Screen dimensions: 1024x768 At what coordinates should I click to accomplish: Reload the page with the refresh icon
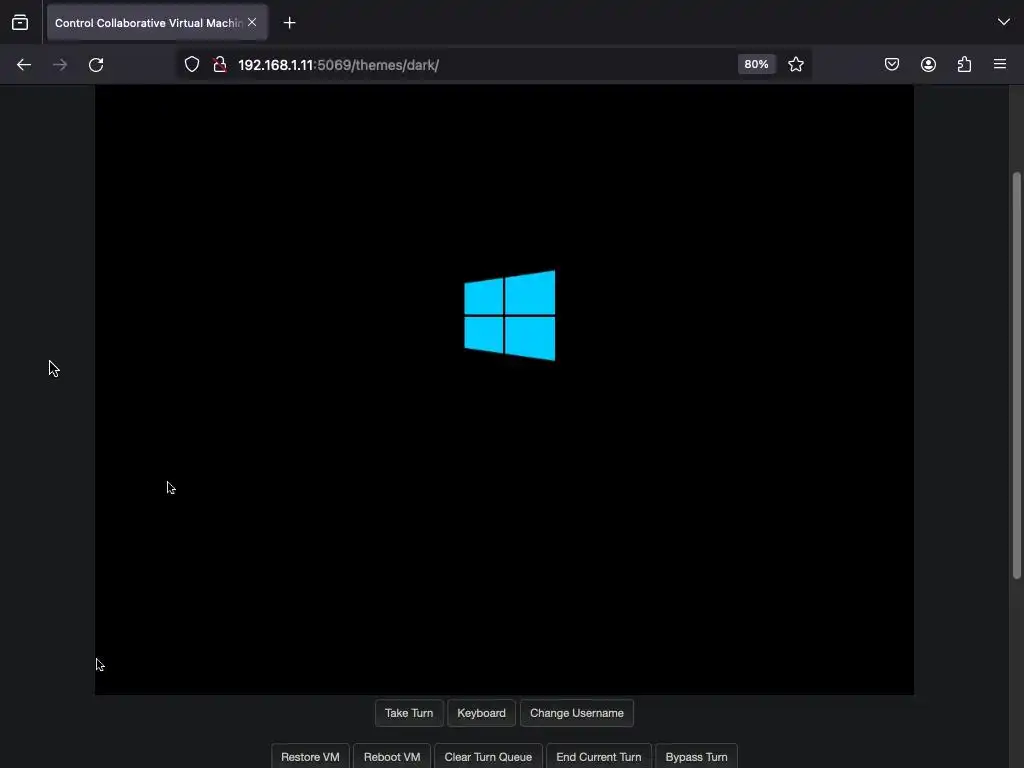pyautogui.click(x=96, y=65)
